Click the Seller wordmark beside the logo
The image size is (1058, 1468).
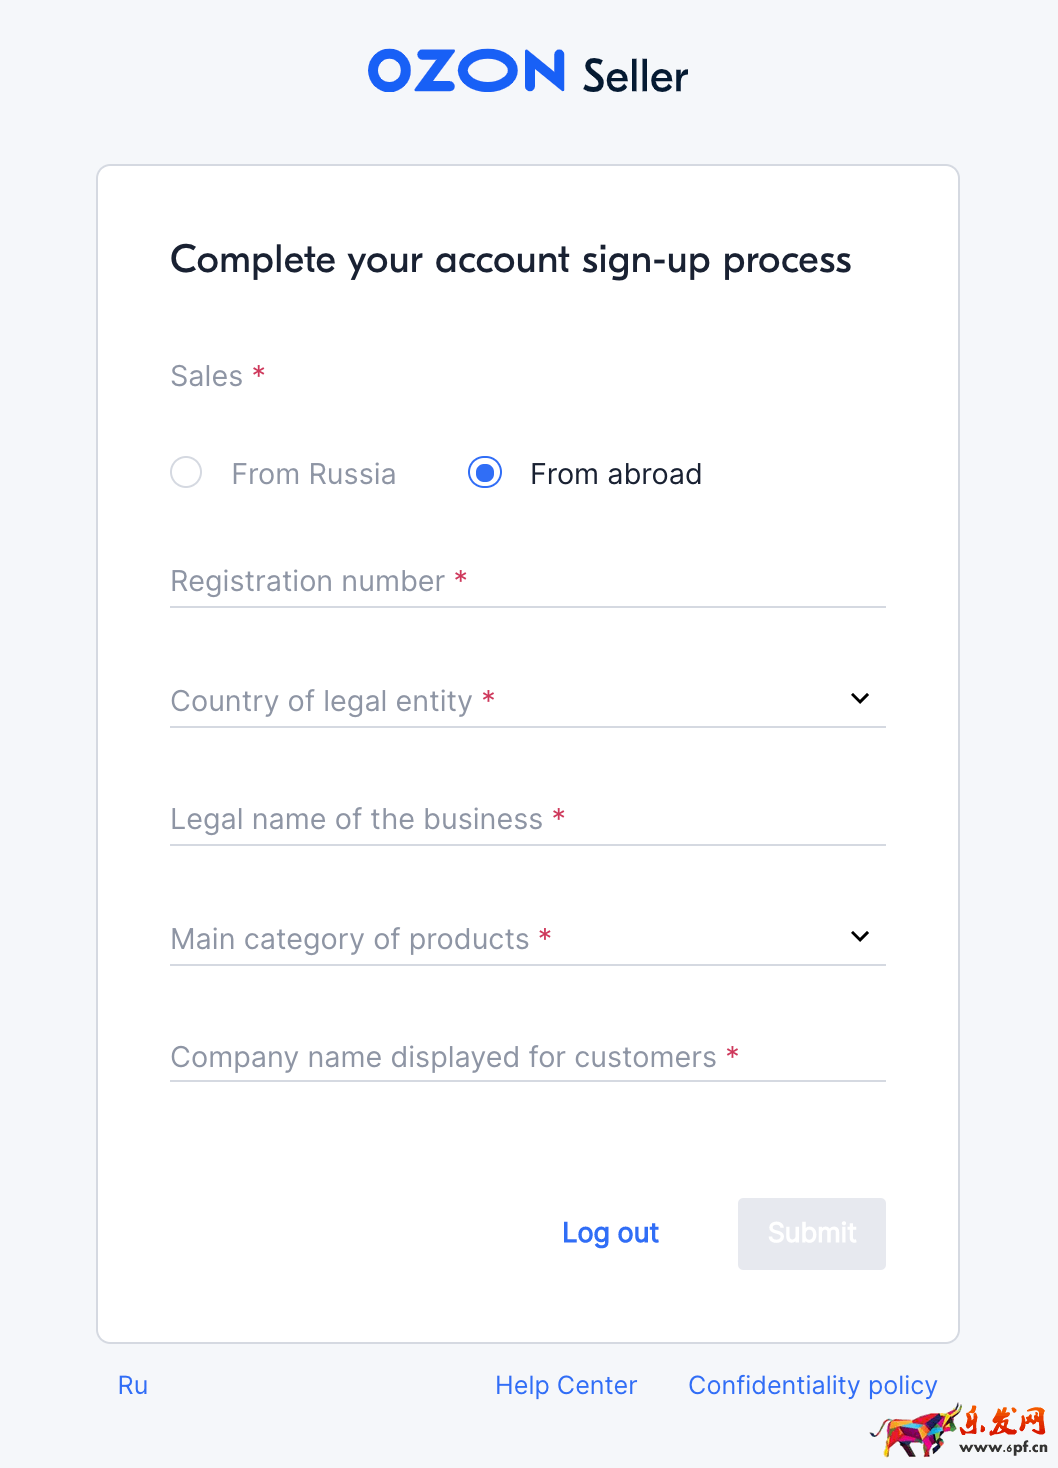[x=635, y=76]
